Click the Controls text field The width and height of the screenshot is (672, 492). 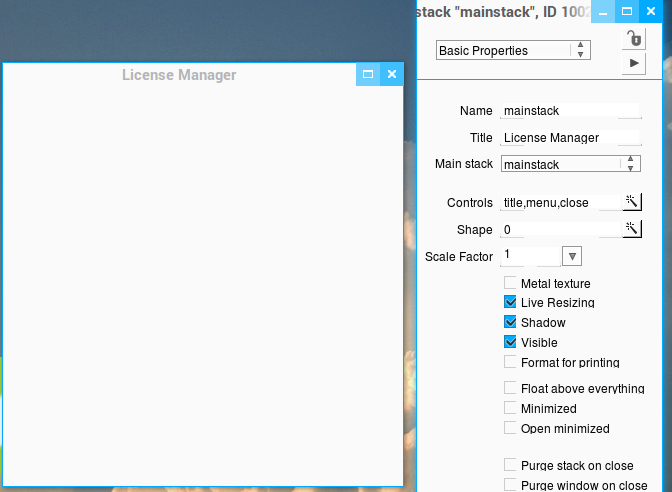[561, 202]
